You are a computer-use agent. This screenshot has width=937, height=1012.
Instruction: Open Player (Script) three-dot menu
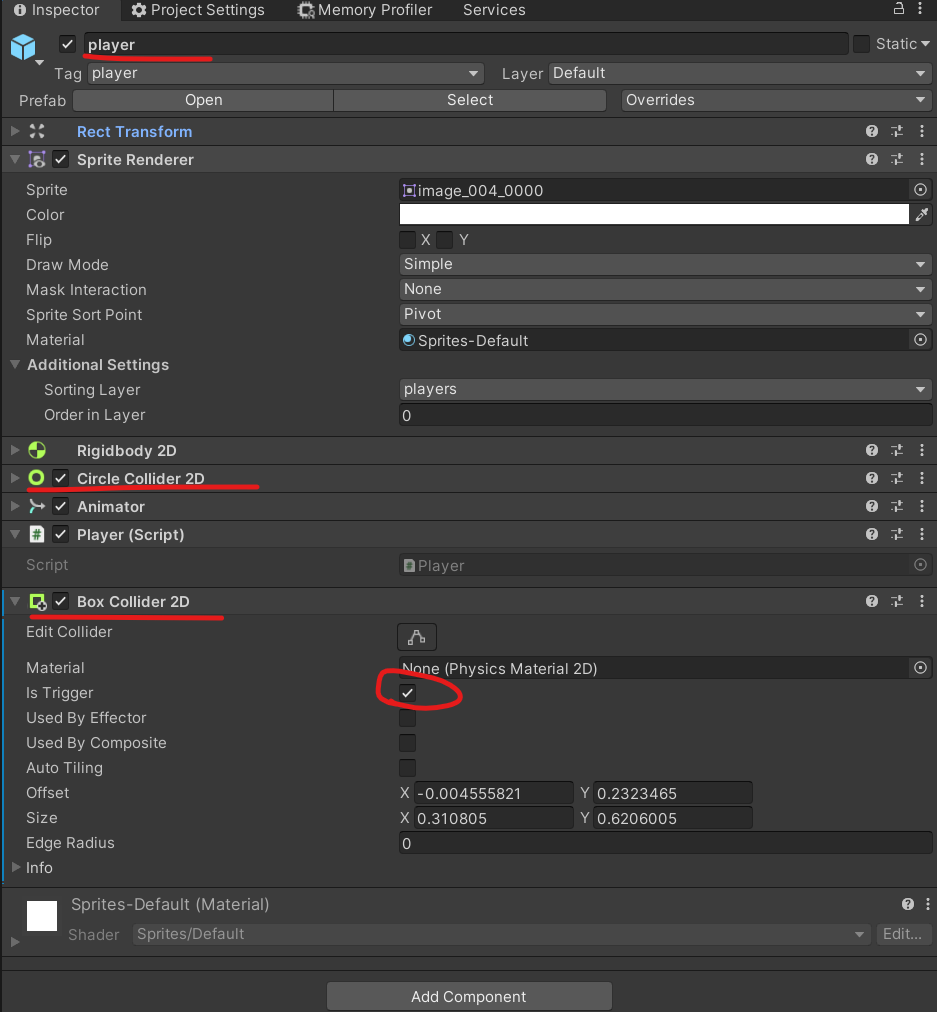(922, 534)
